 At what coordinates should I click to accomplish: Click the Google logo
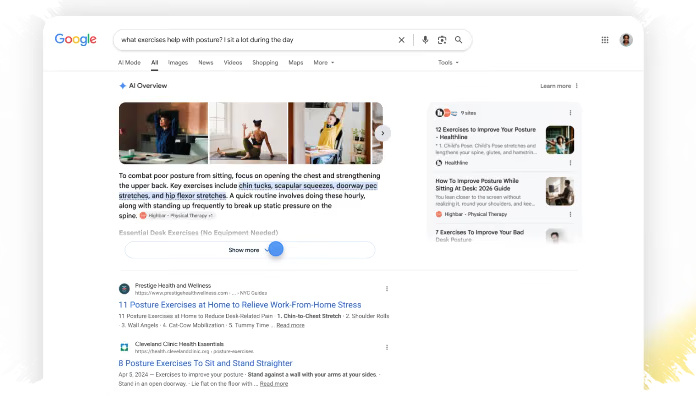click(x=75, y=39)
